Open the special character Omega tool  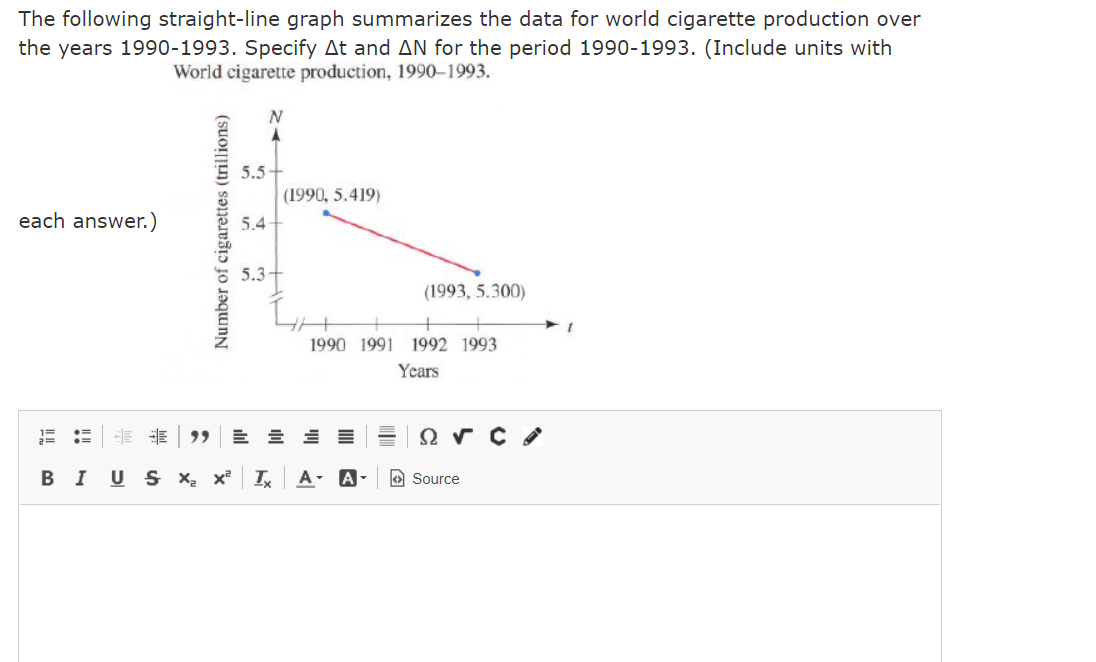428,438
